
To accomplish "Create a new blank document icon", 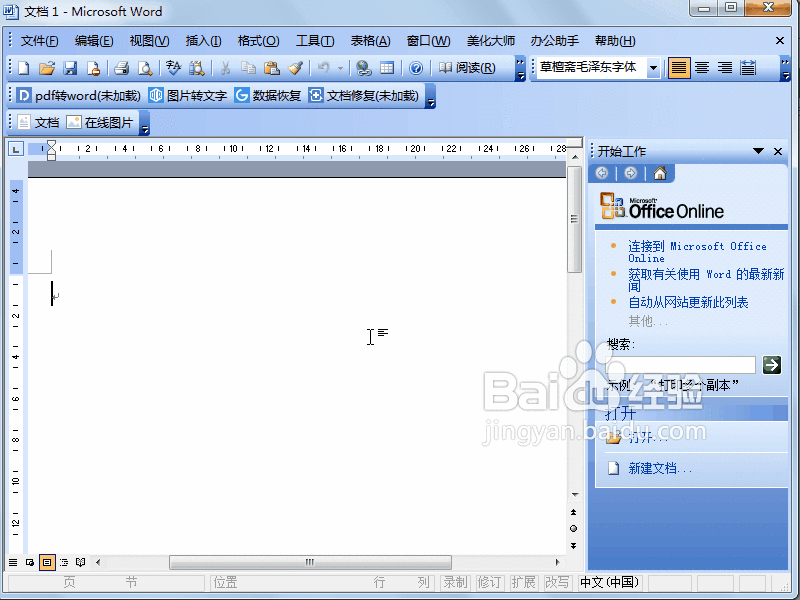I will click(24, 68).
